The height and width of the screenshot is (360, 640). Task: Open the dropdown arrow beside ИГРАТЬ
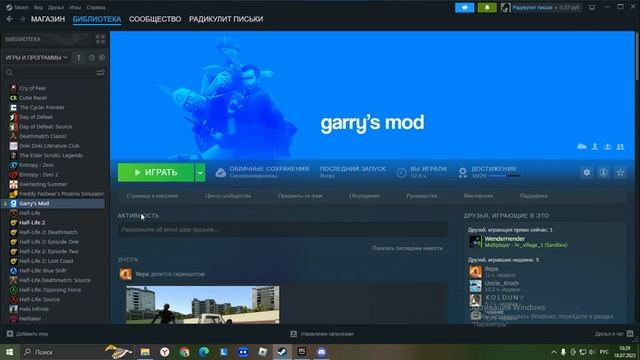[200, 173]
